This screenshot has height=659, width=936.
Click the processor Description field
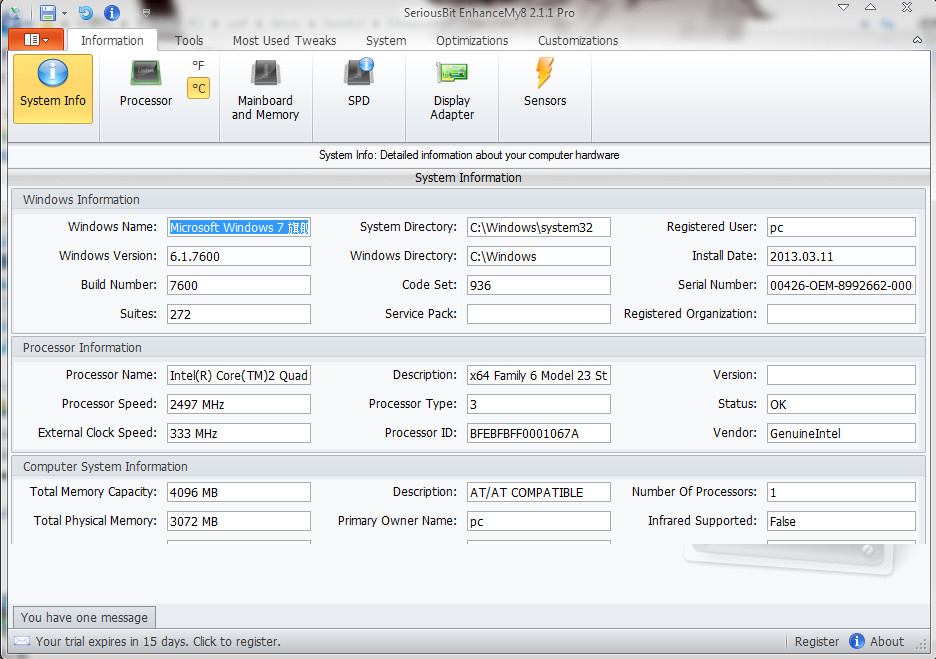pyautogui.click(x=538, y=375)
